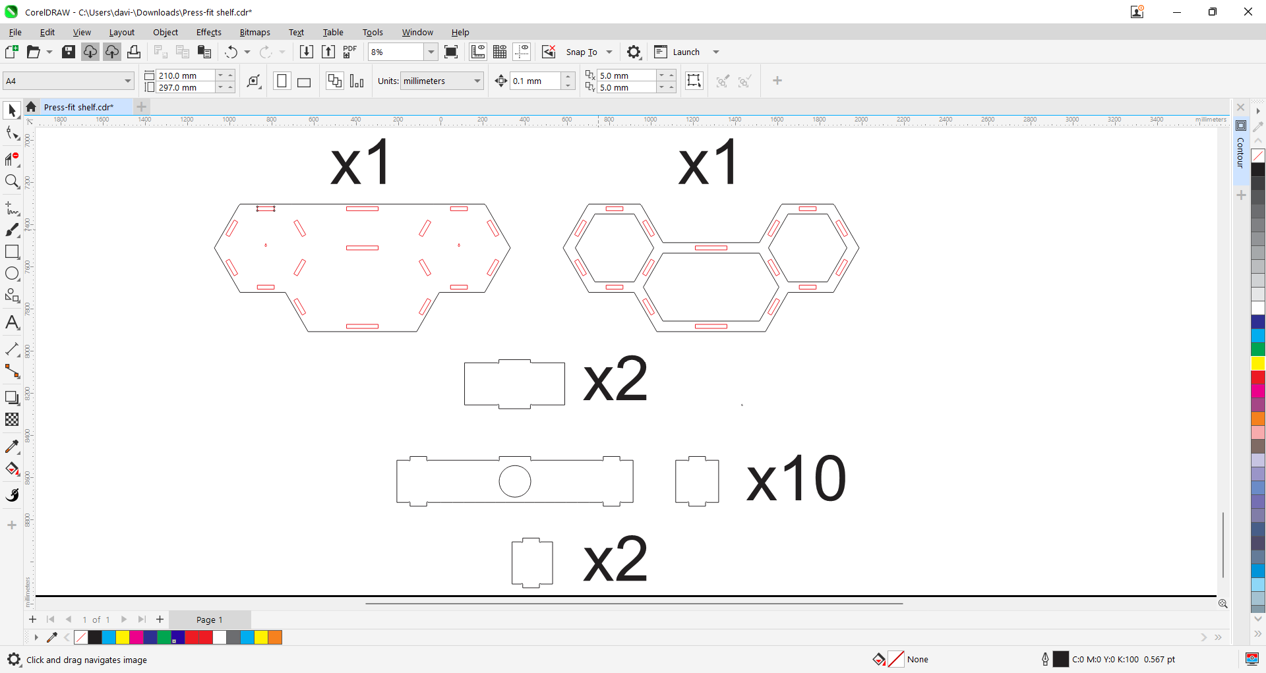Screen dimensions: 1266x673
Task: Toggle All Pages layout button
Action: [x=335, y=81]
